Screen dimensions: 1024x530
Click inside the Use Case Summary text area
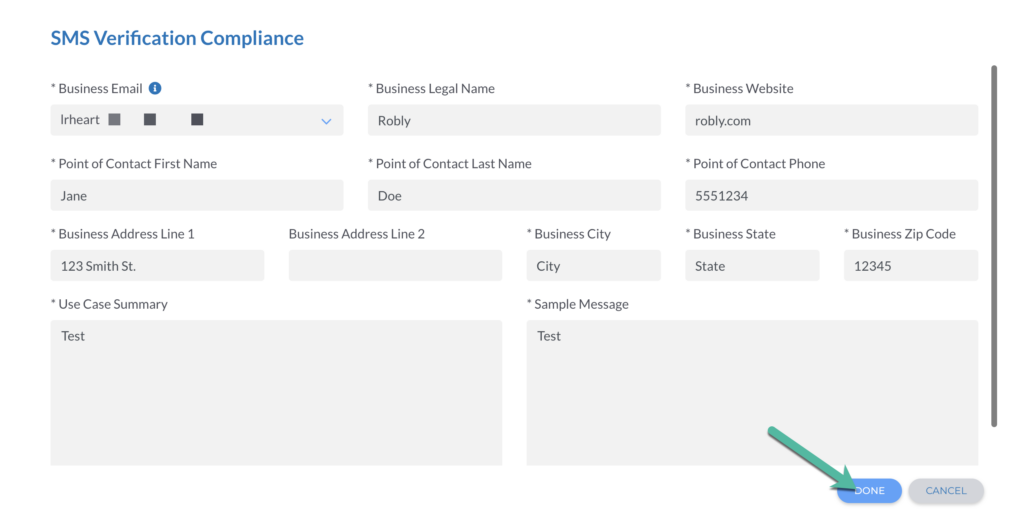[276, 392]
